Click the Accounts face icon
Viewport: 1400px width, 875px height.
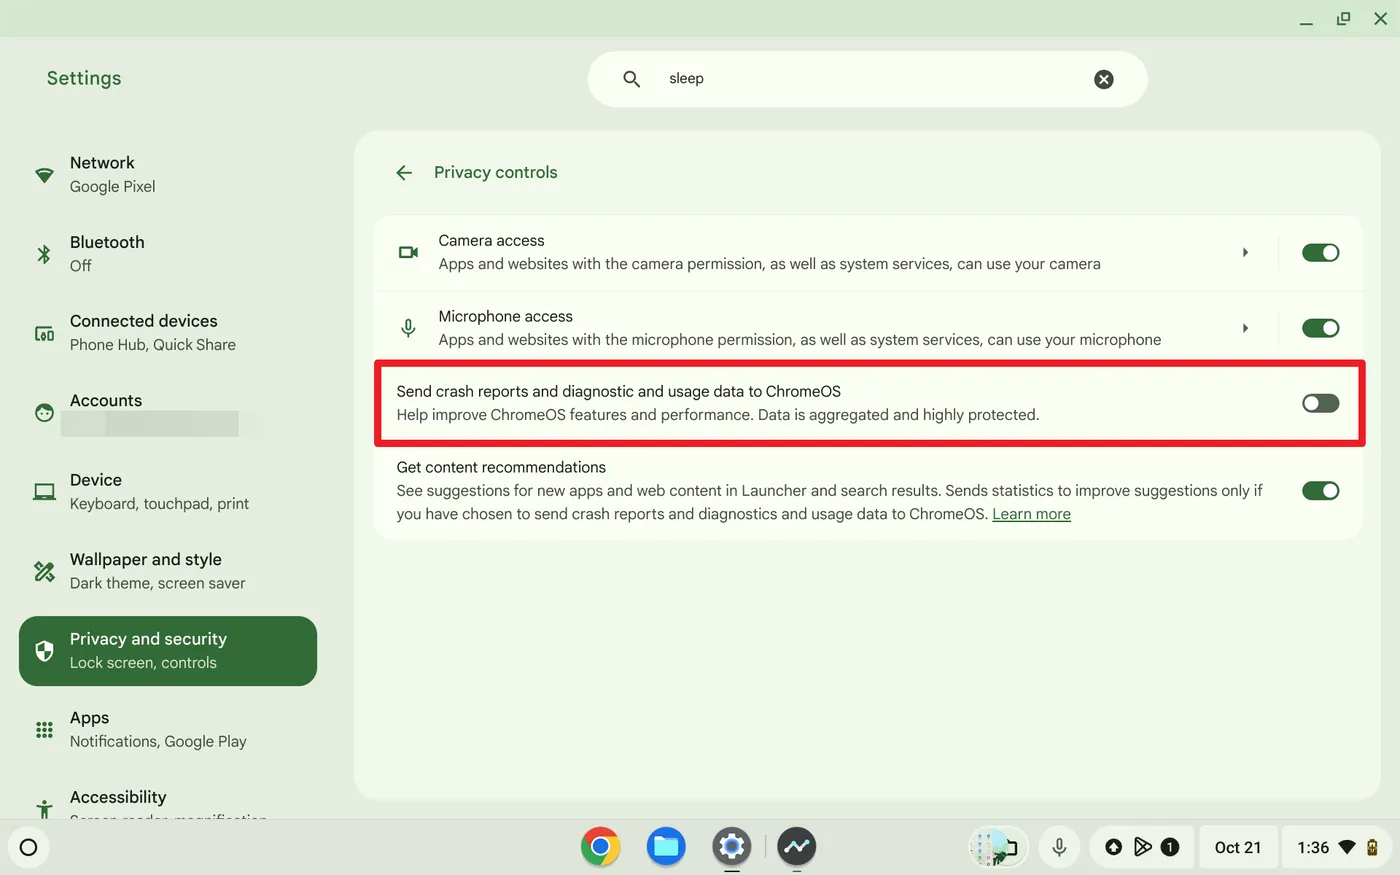[44, 412]
